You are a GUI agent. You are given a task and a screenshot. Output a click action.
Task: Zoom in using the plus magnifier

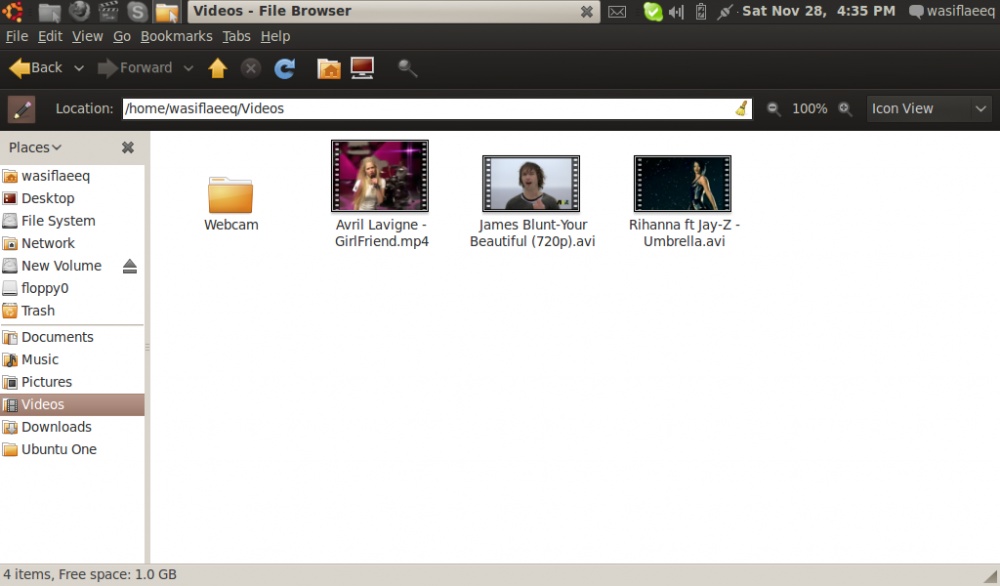845,109
